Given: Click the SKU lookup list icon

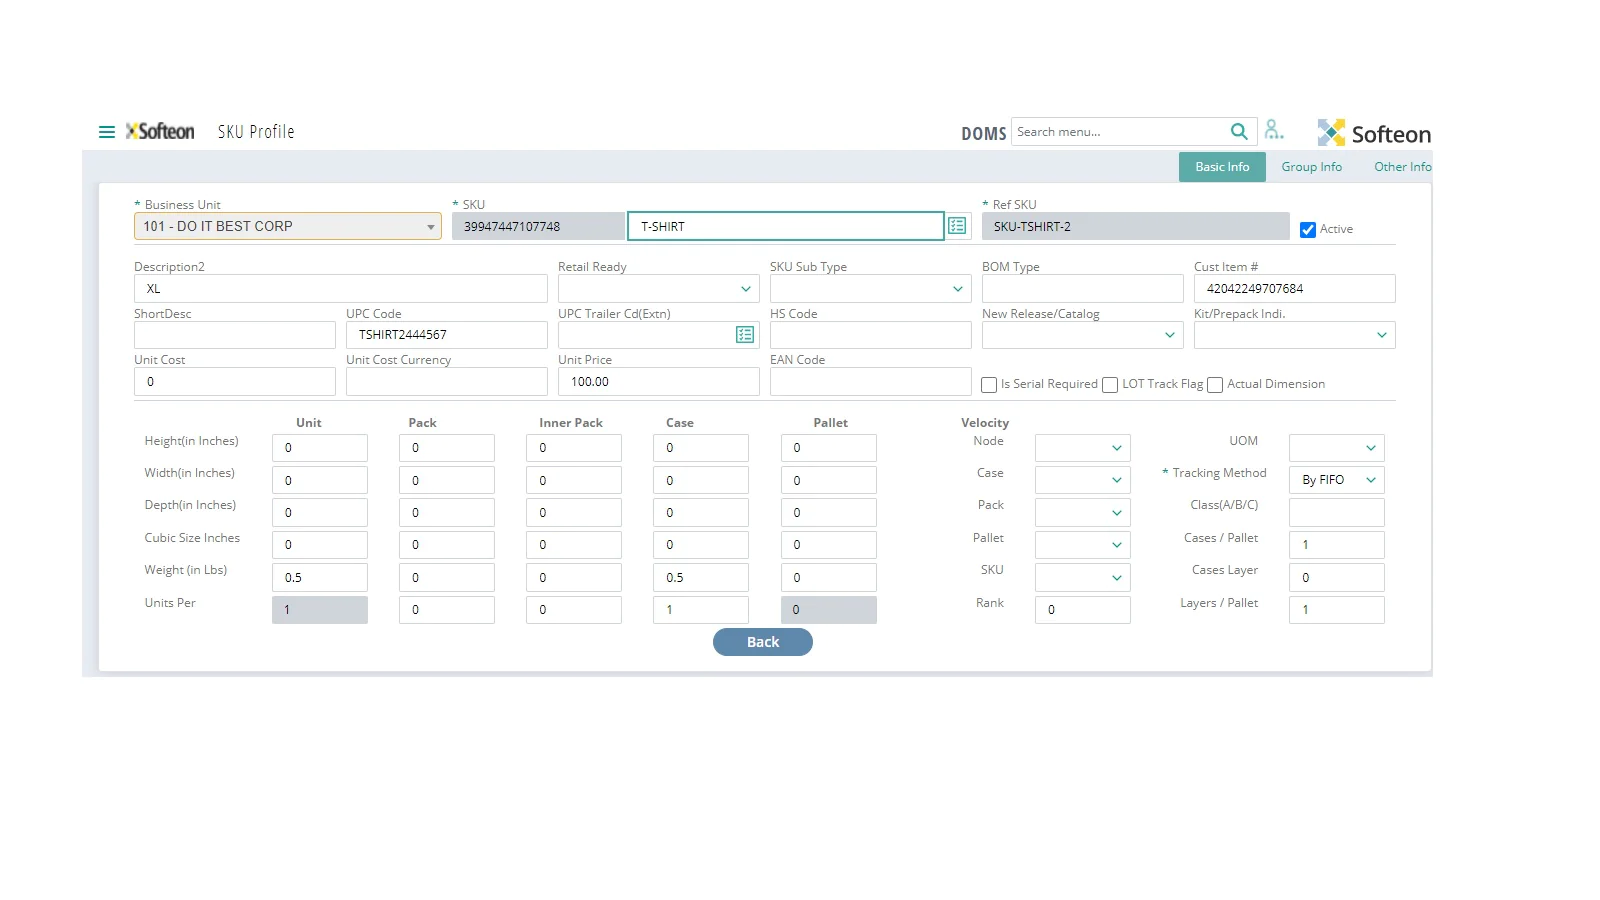Looking at the screenshot, I should coord(957,226).
